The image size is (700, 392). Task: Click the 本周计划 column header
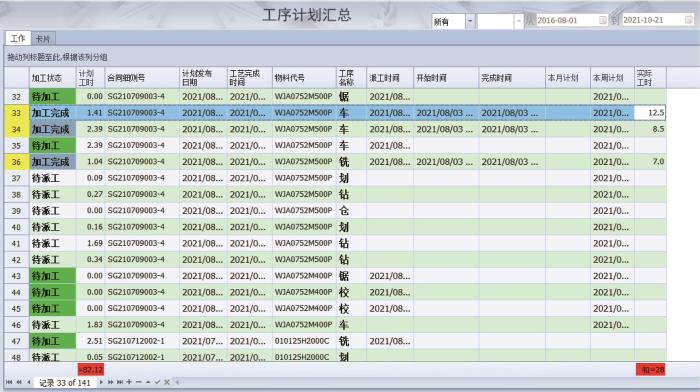612,78
